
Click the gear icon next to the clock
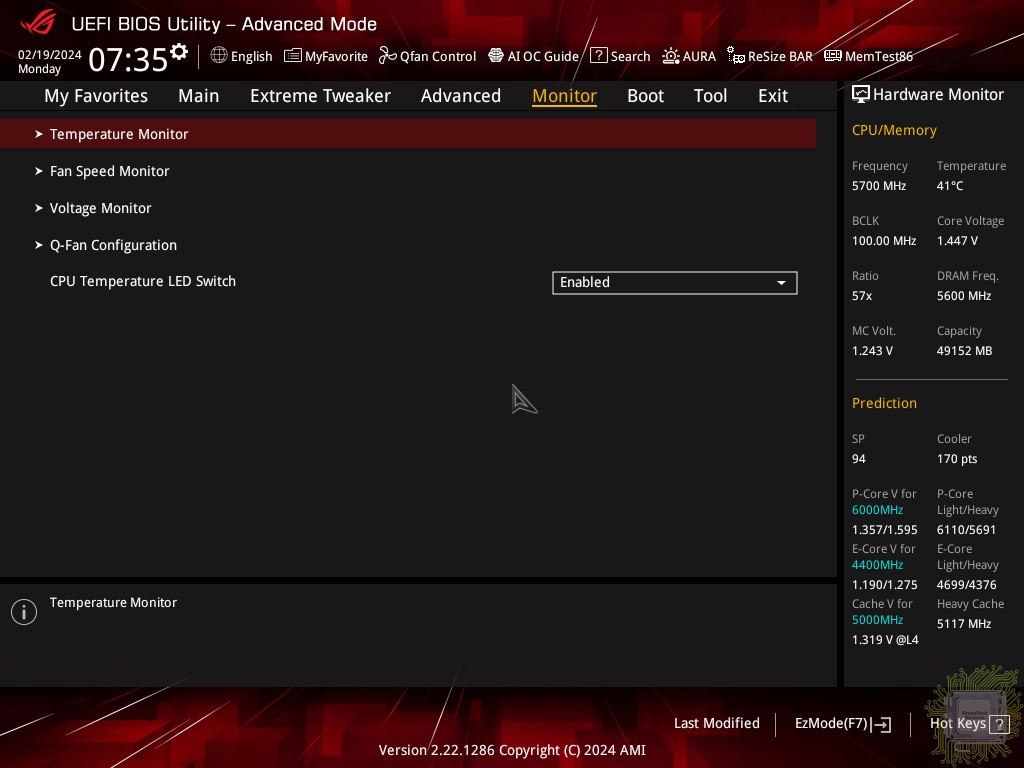click(179, 51)
